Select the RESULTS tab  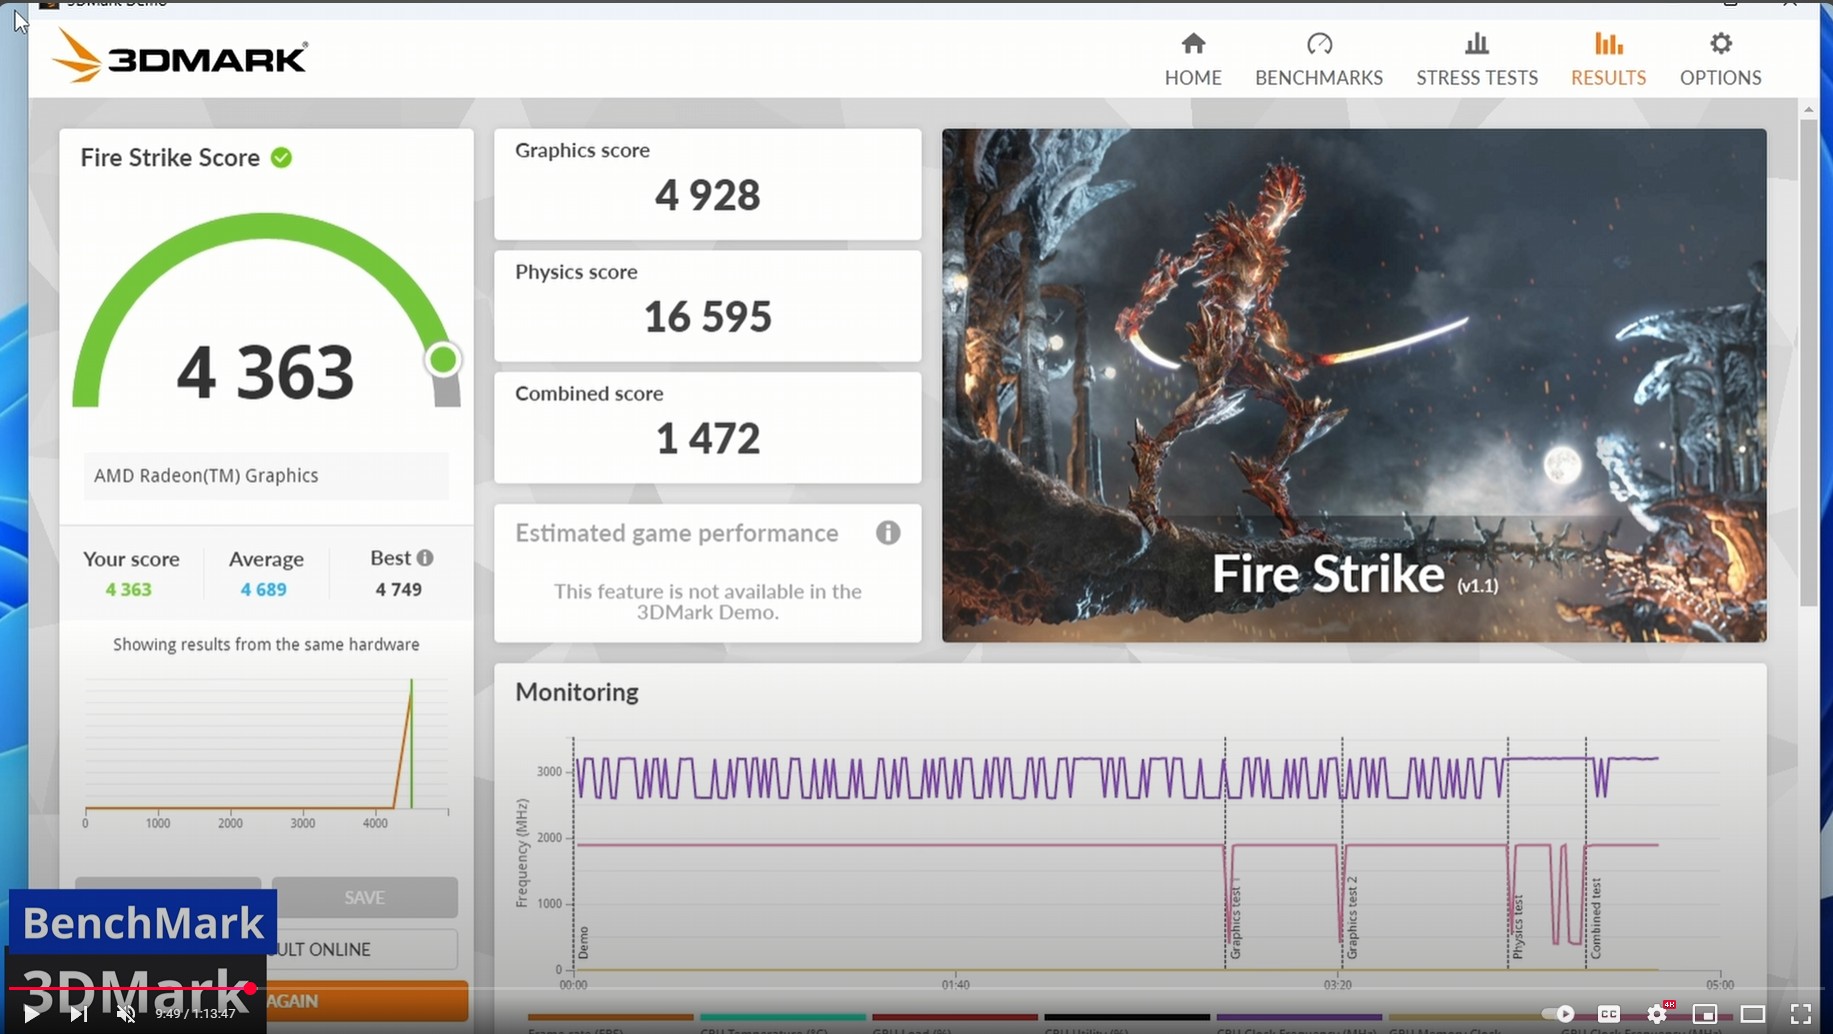(1608, 59)
